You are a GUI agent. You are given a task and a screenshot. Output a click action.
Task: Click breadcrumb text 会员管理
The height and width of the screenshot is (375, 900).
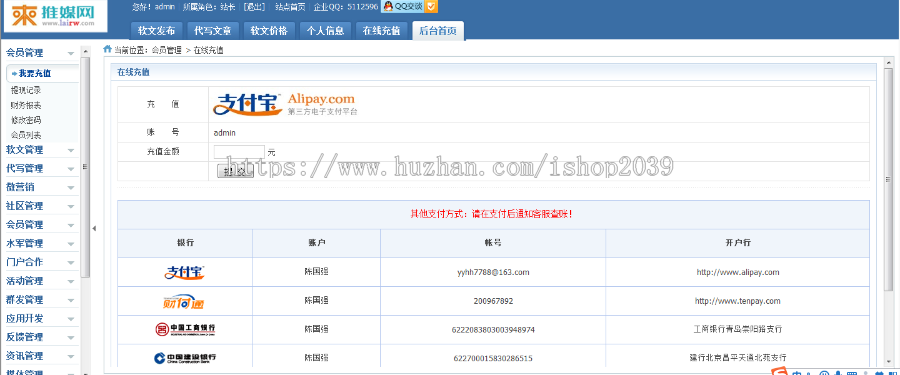(166, 50)
